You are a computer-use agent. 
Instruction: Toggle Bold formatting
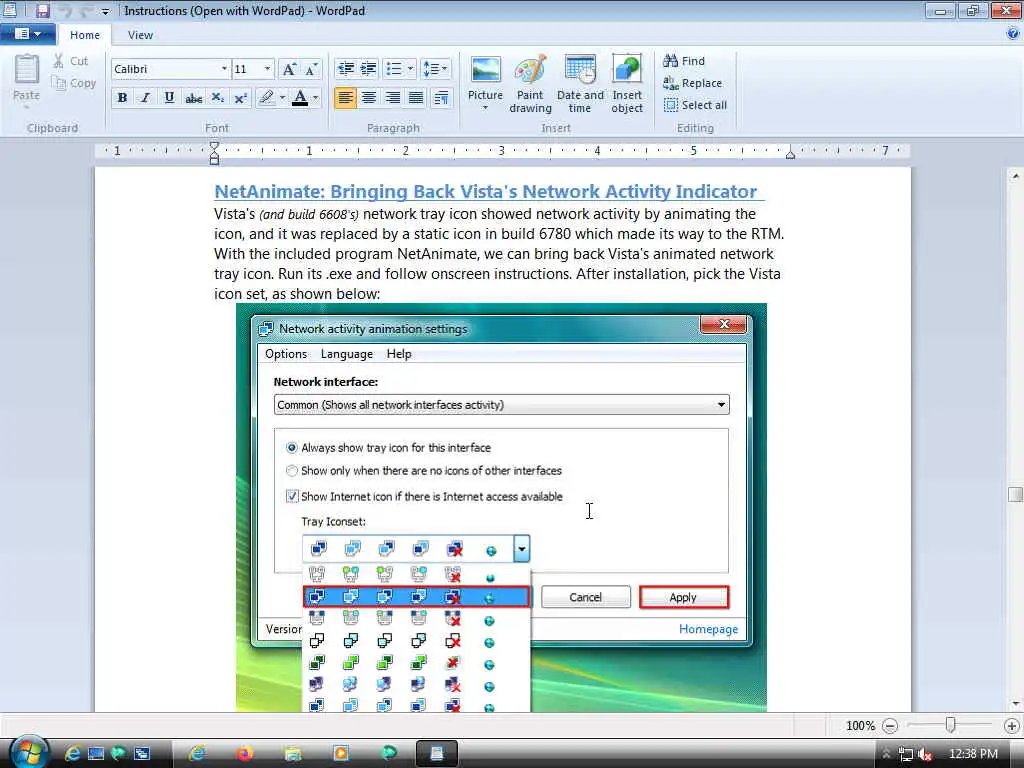point(122,98)
